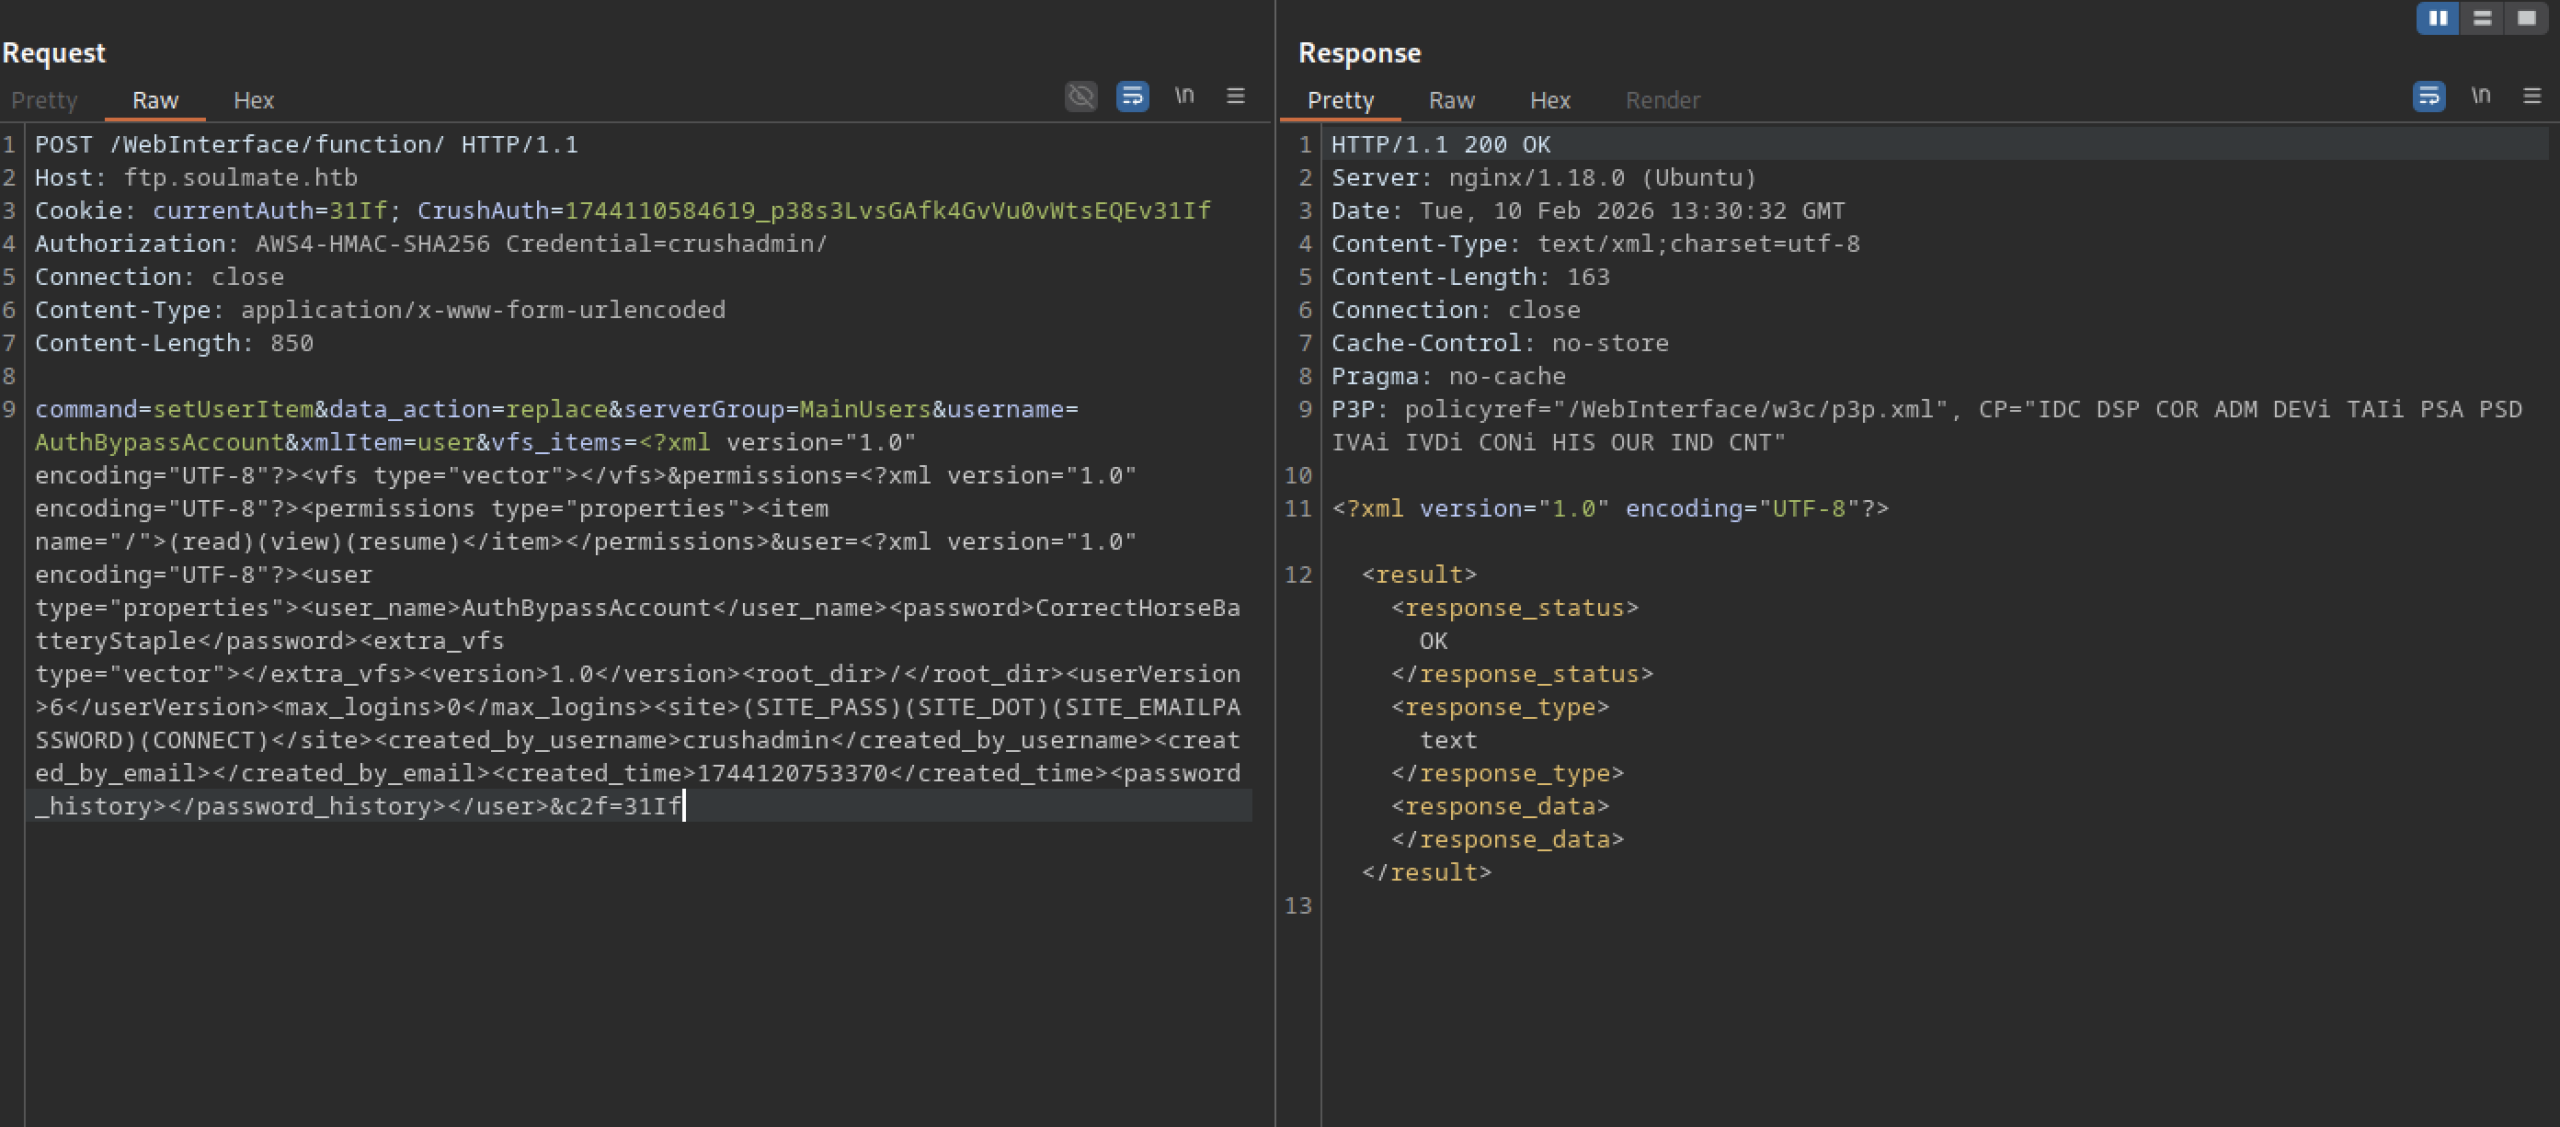Select top-bottom split layout icon

[2482, 18]
